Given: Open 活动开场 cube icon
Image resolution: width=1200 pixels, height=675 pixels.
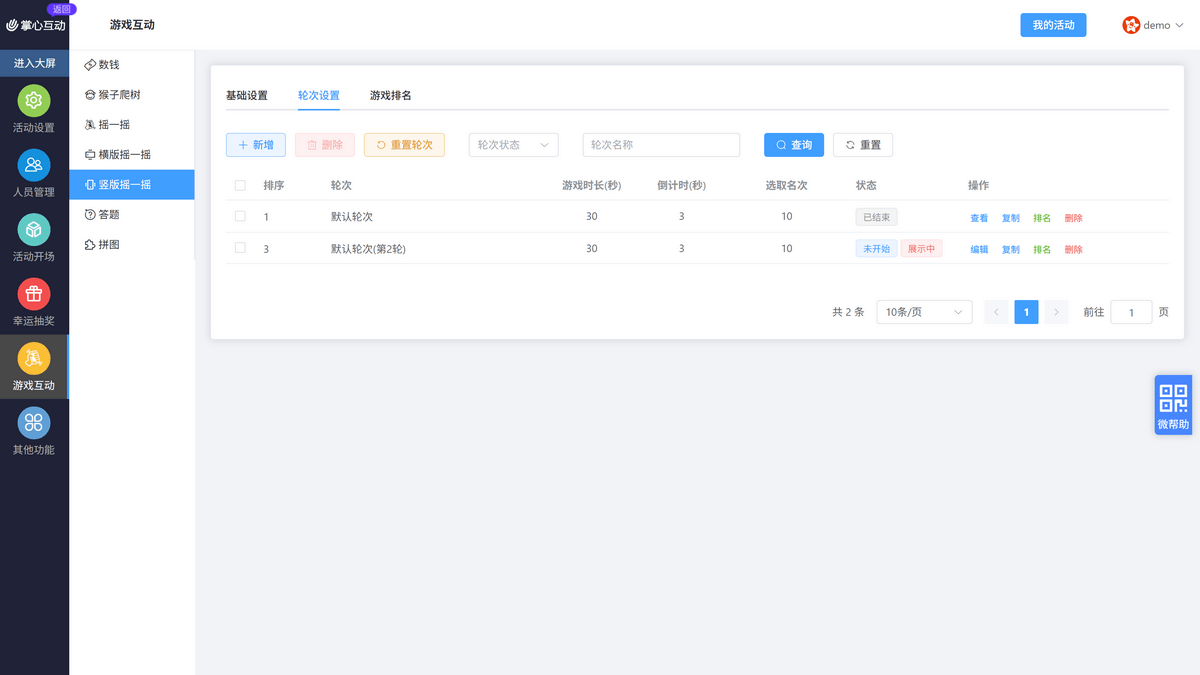Looking at the screenshot, I should coord(34,229).
